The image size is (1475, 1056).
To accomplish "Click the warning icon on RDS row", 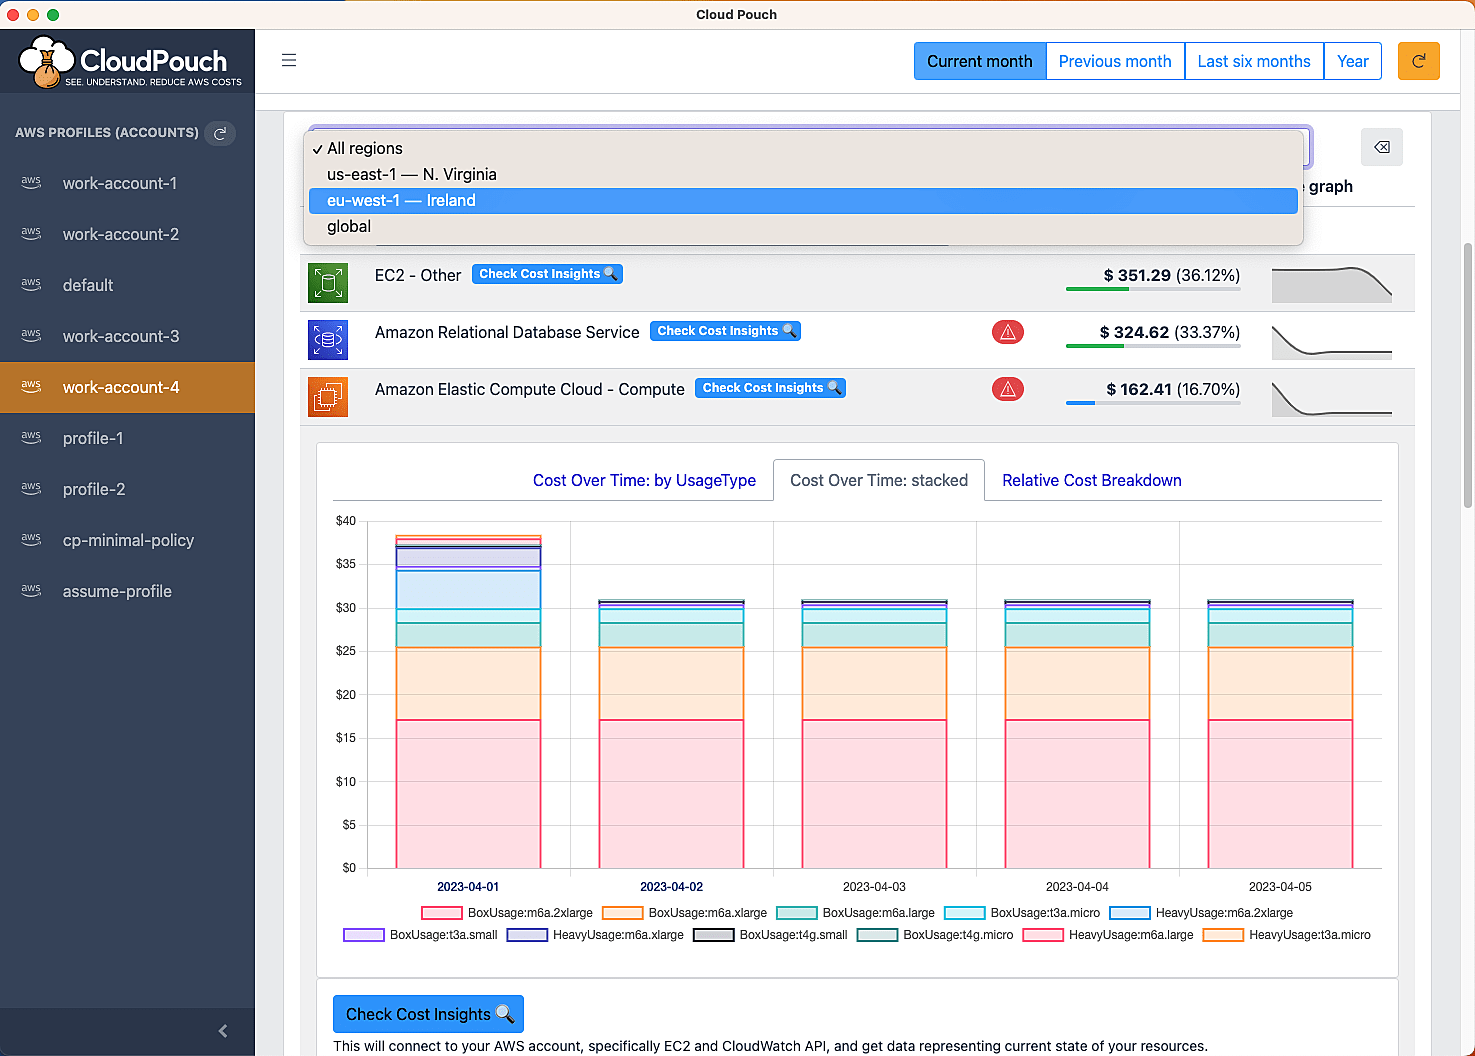I will click(x=1008, y=332).
